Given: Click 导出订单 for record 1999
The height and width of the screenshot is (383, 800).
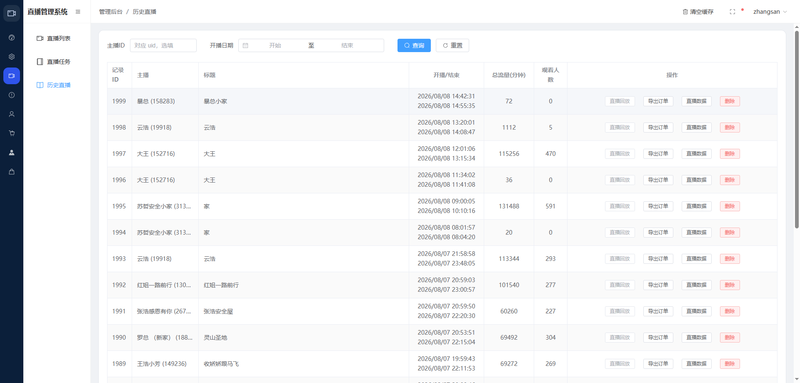Looking at the screenshot, I should click(658, 101).
